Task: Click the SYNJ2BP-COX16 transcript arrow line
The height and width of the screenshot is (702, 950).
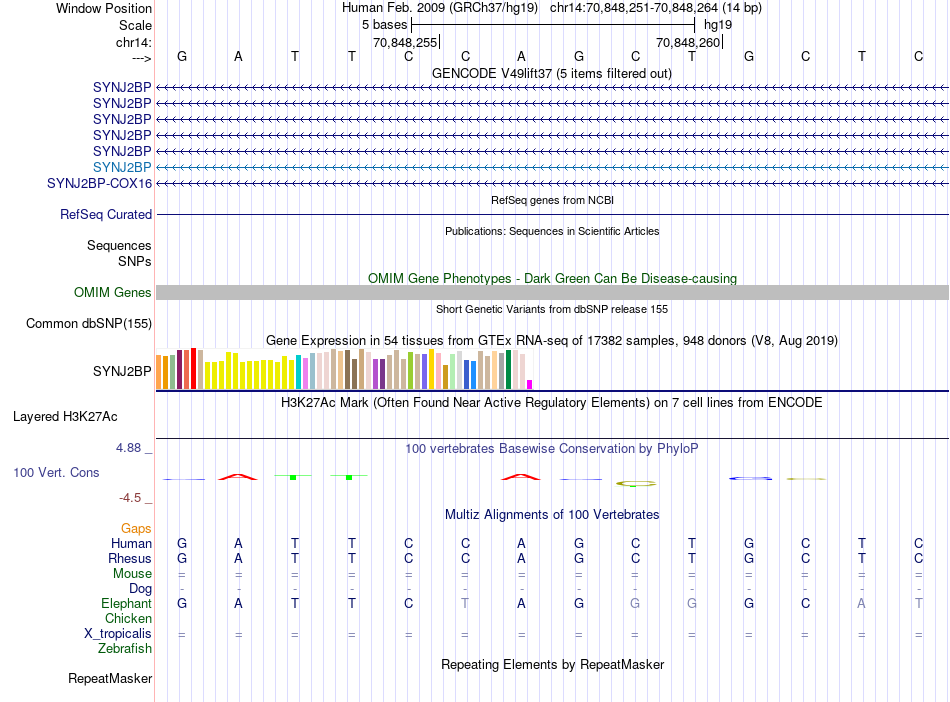Action: [x=552, y=183]
